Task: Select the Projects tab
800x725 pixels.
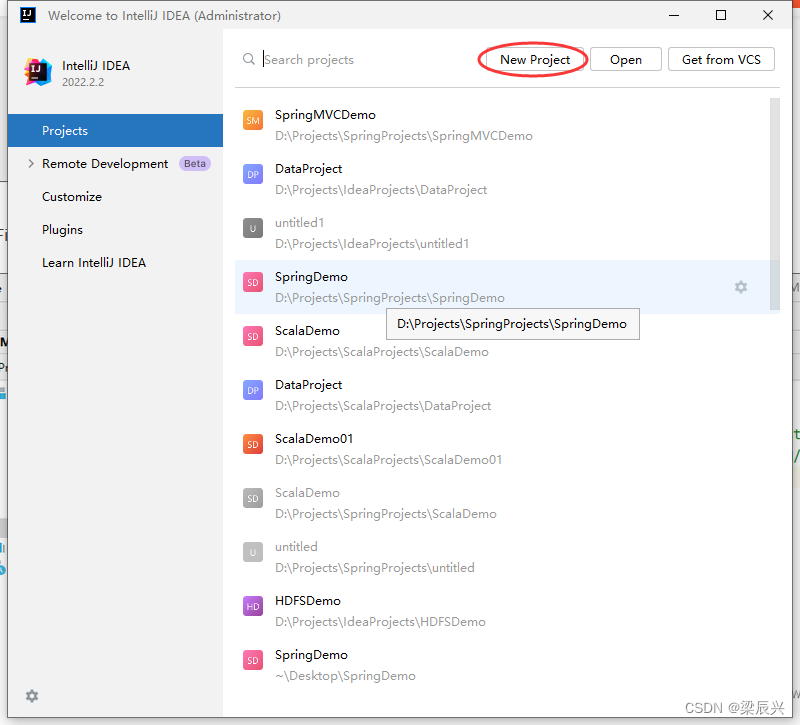Action: 115,131
